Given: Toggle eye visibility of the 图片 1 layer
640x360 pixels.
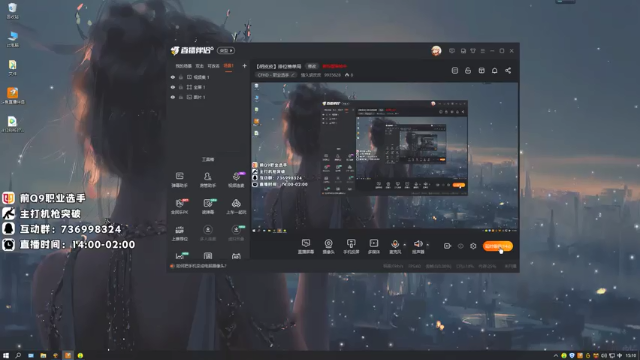Looking at the screenshot, I should pyautogui.click(x=173, y=97).
